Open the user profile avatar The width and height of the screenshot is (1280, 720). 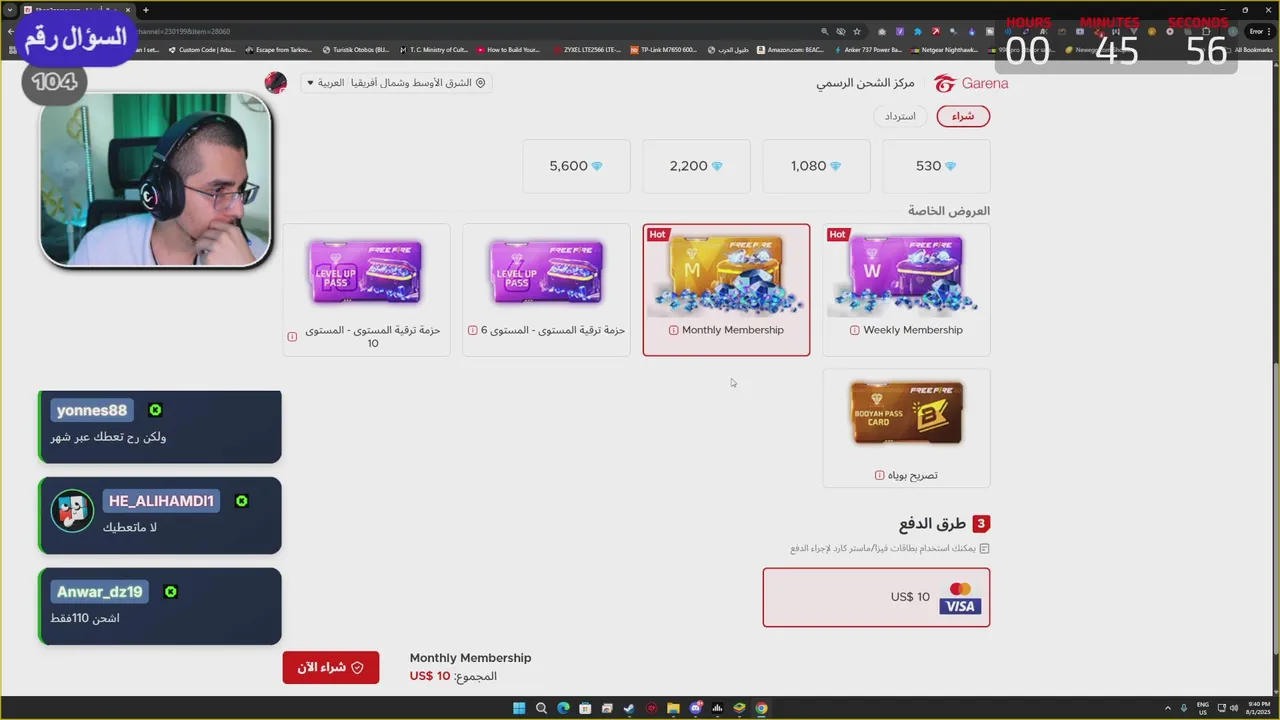[275, 83]
